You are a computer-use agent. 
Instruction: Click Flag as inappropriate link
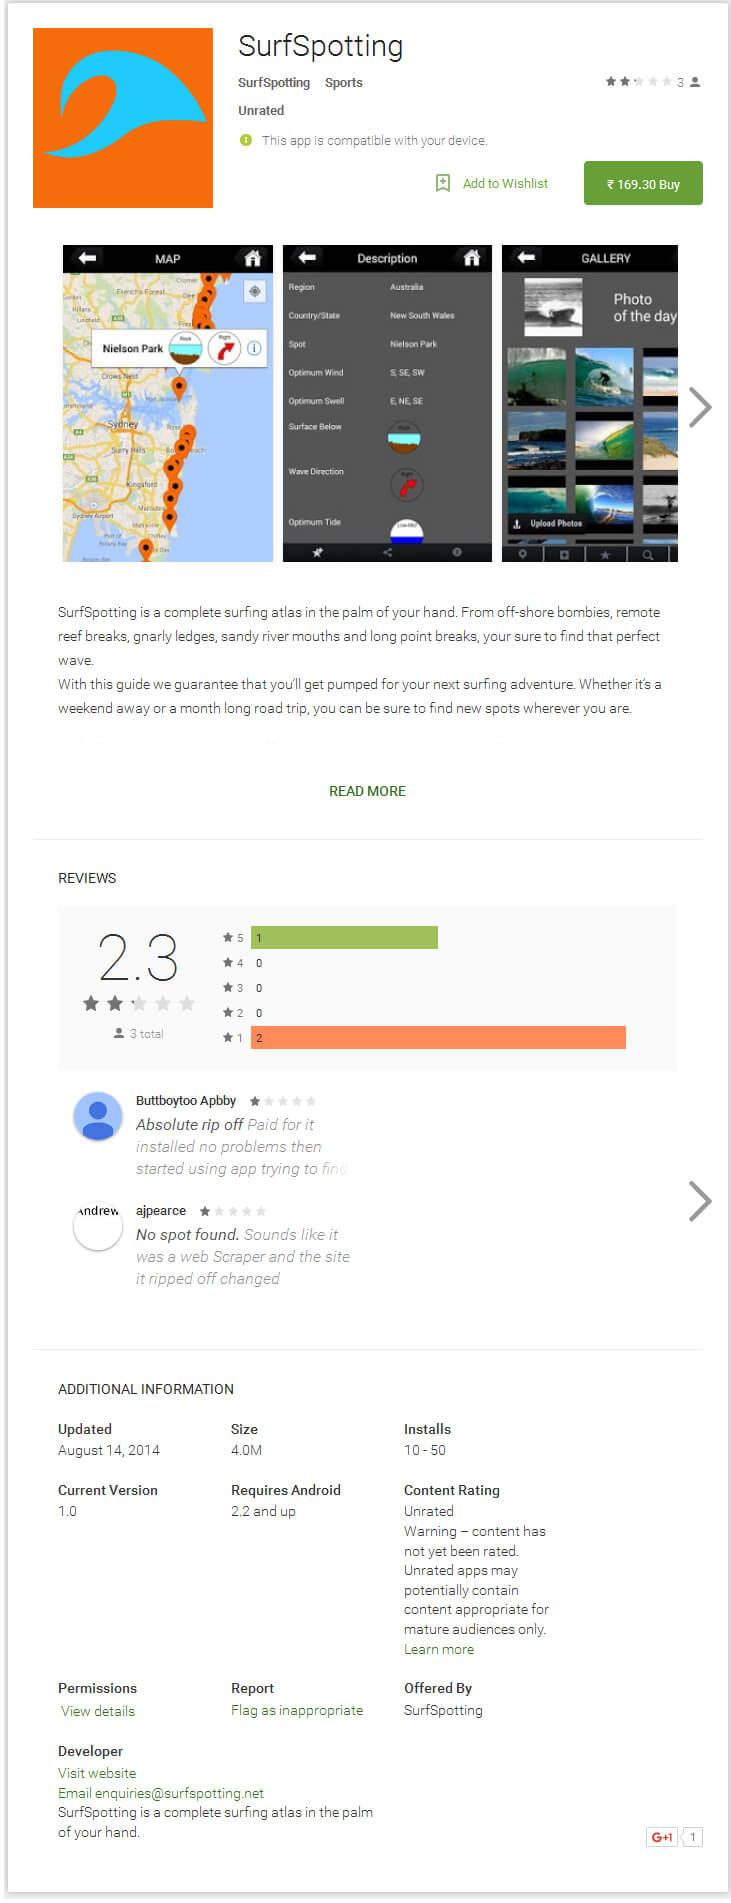click(297, 1710)
